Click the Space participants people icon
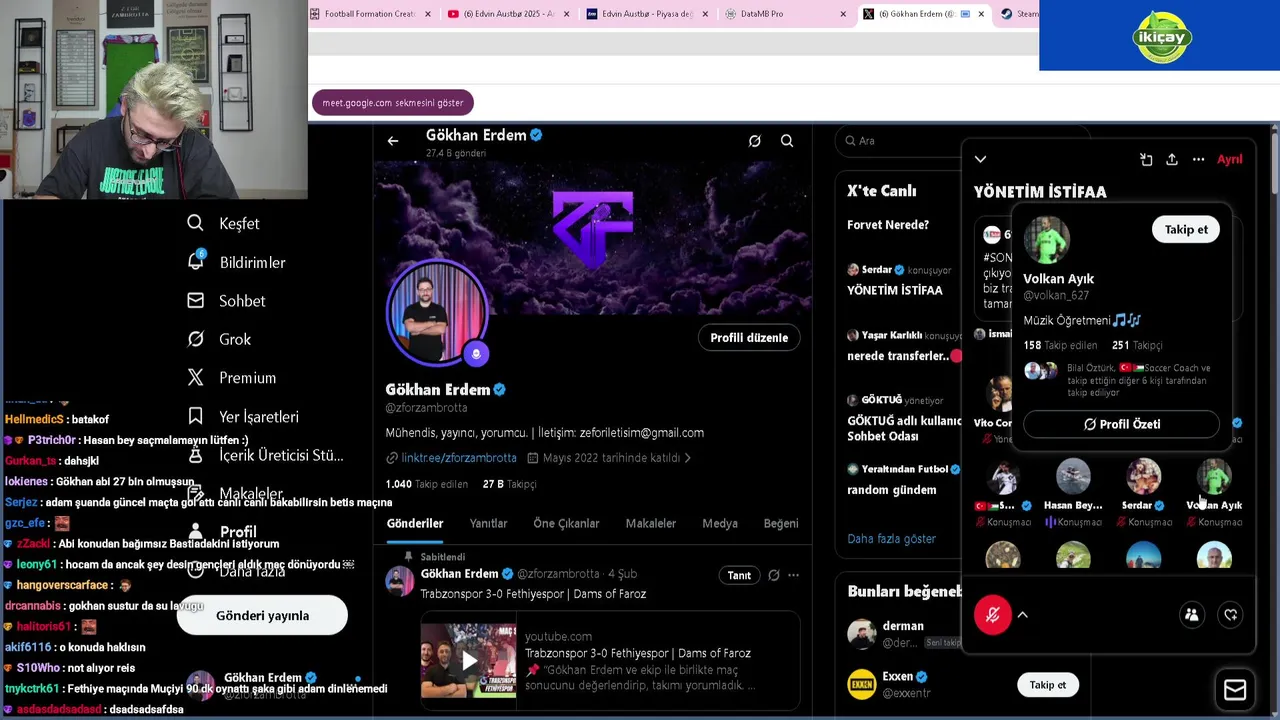1280x720 pixels. (x=1191, y=615)
